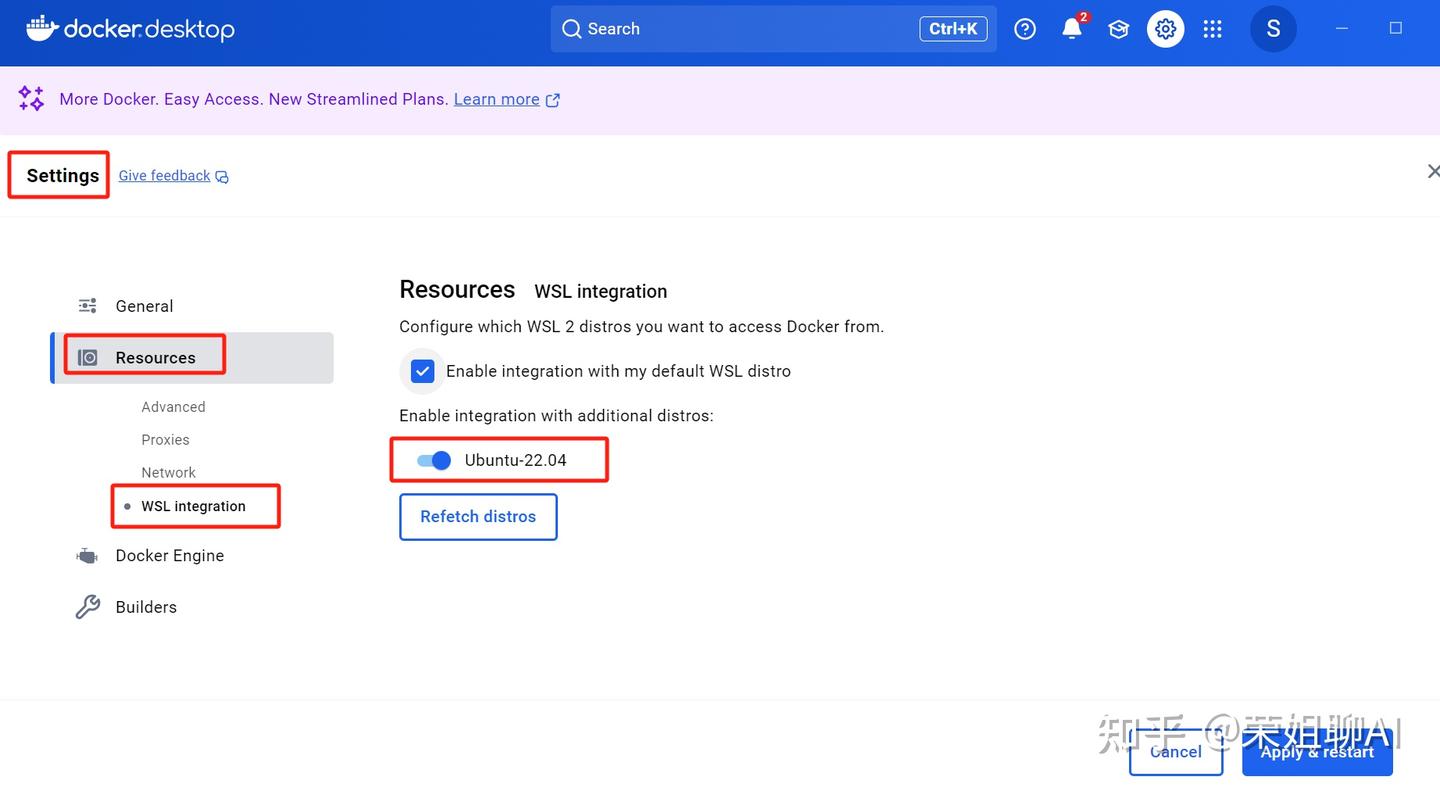Click Apply & restart button

coord(1317,752)
